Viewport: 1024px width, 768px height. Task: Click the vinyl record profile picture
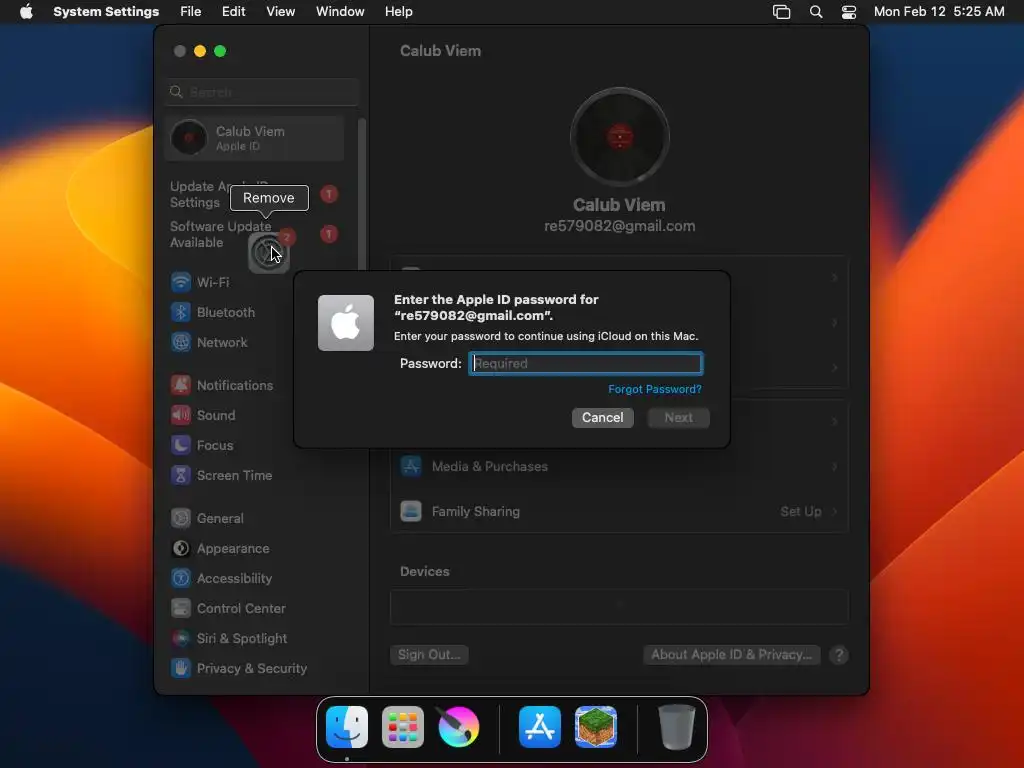click(x=620, y=137)
